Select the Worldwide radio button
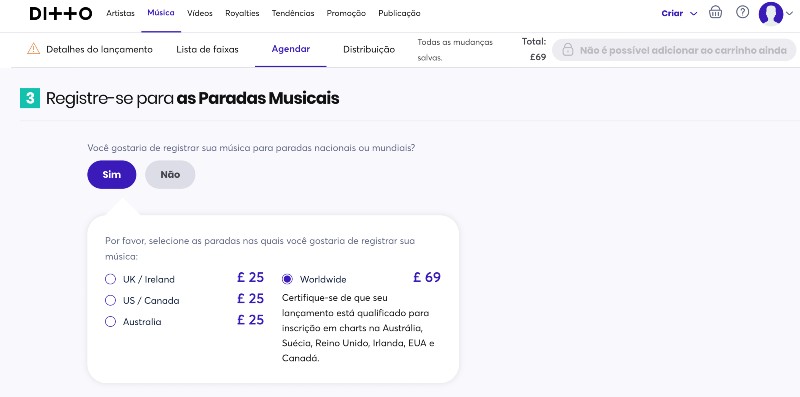Image resolution: width=800 pixels, height=397 pixels. tap(287, 279)
